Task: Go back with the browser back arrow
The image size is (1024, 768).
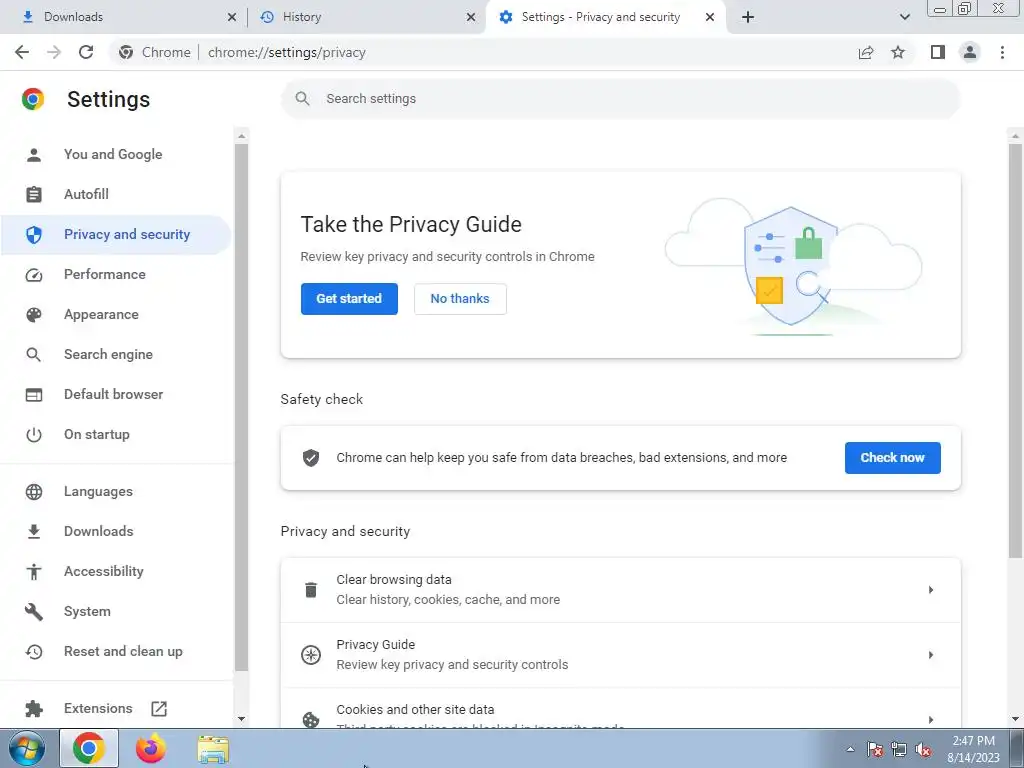Action: [22, 52]
